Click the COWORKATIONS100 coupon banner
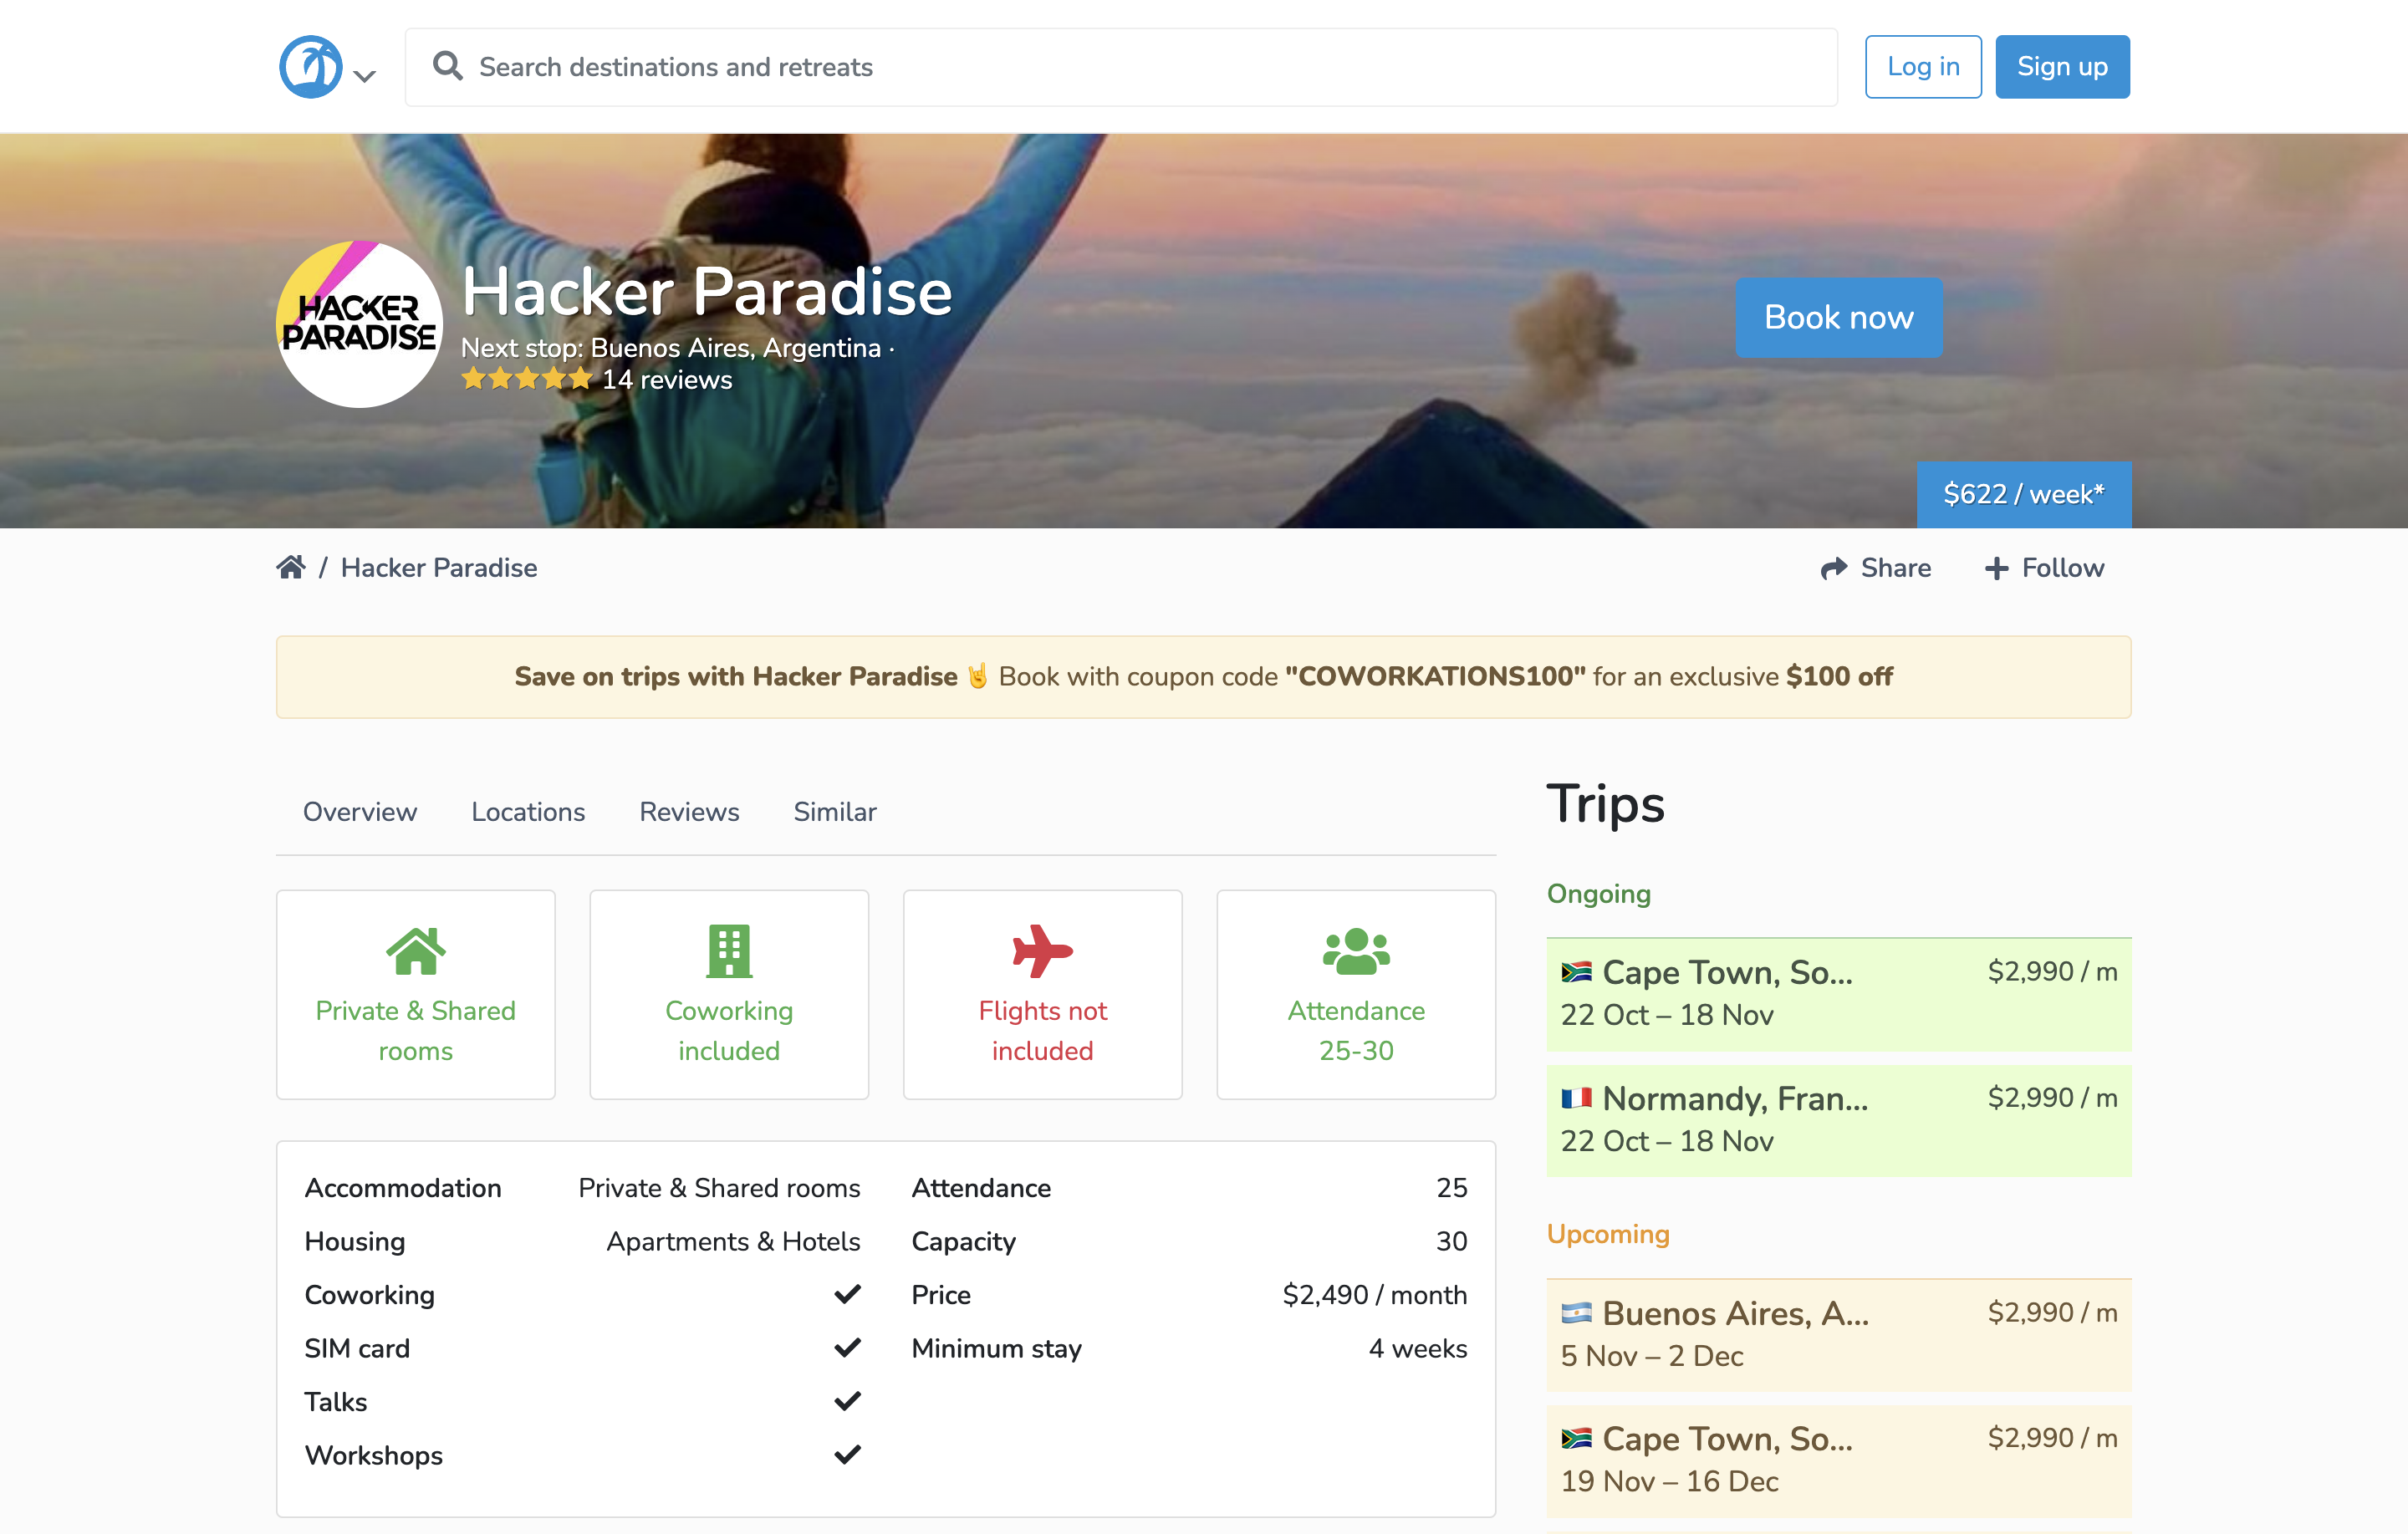The width and height of the screenshot is (2408, 1534). [1203, 676]
